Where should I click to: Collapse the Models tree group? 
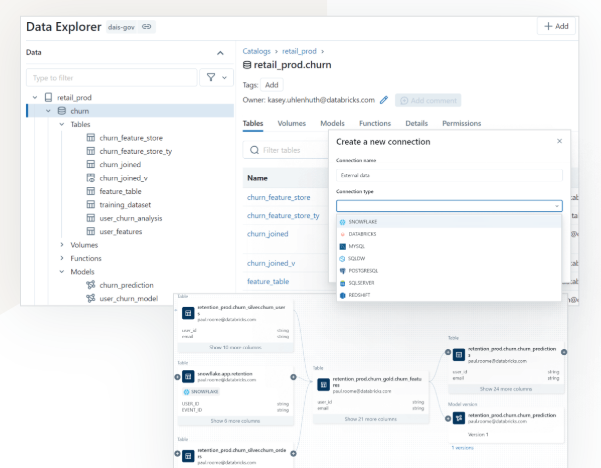62,271
